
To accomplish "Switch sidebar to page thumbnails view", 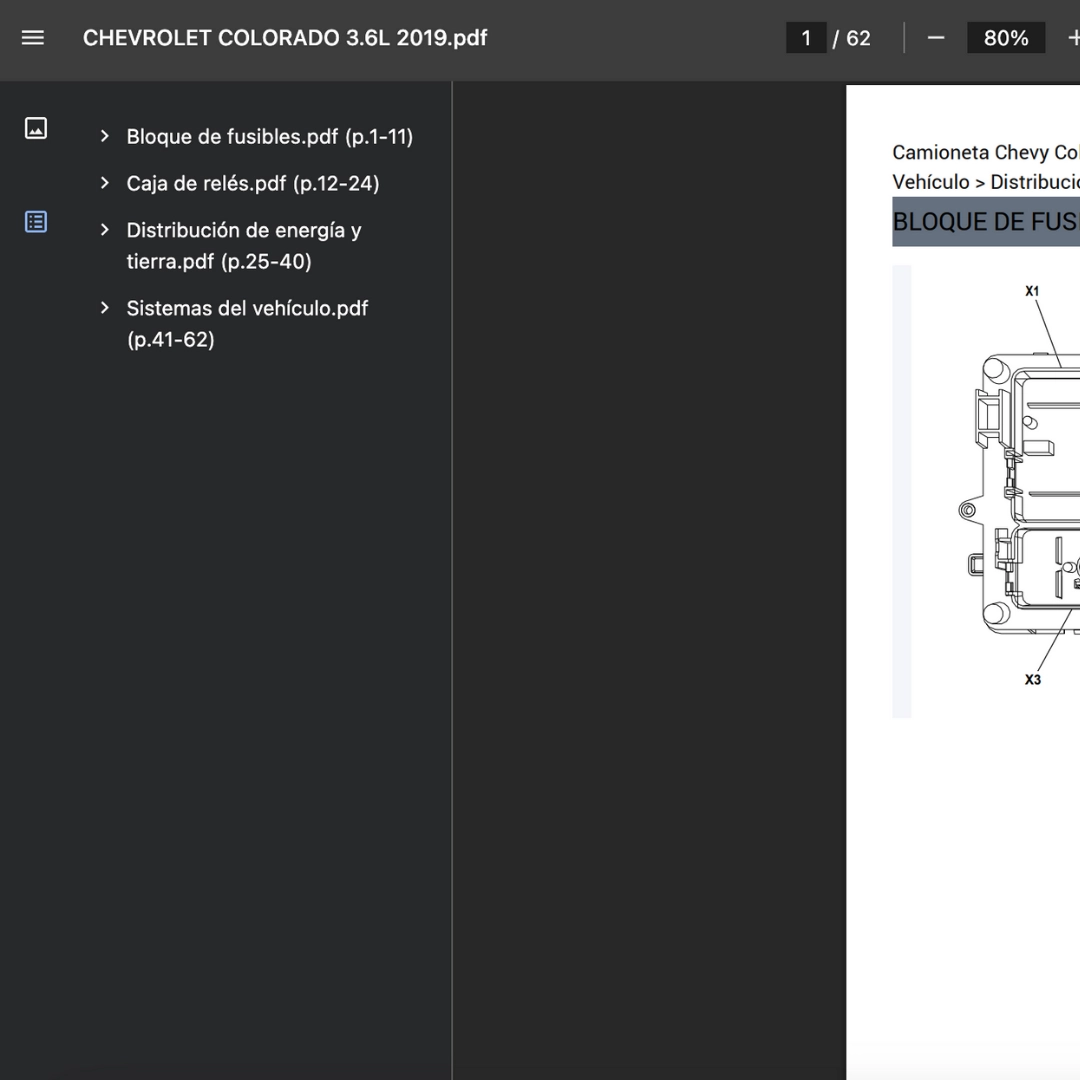I will click(36, 128).
